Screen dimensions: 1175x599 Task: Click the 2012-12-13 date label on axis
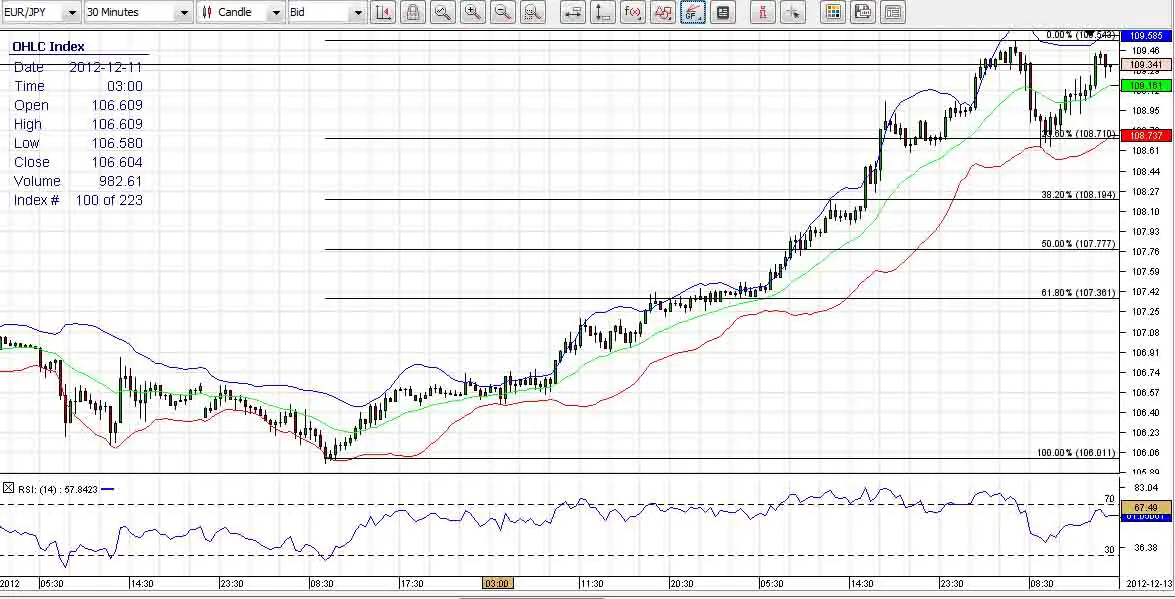(x=1149, y=583)
